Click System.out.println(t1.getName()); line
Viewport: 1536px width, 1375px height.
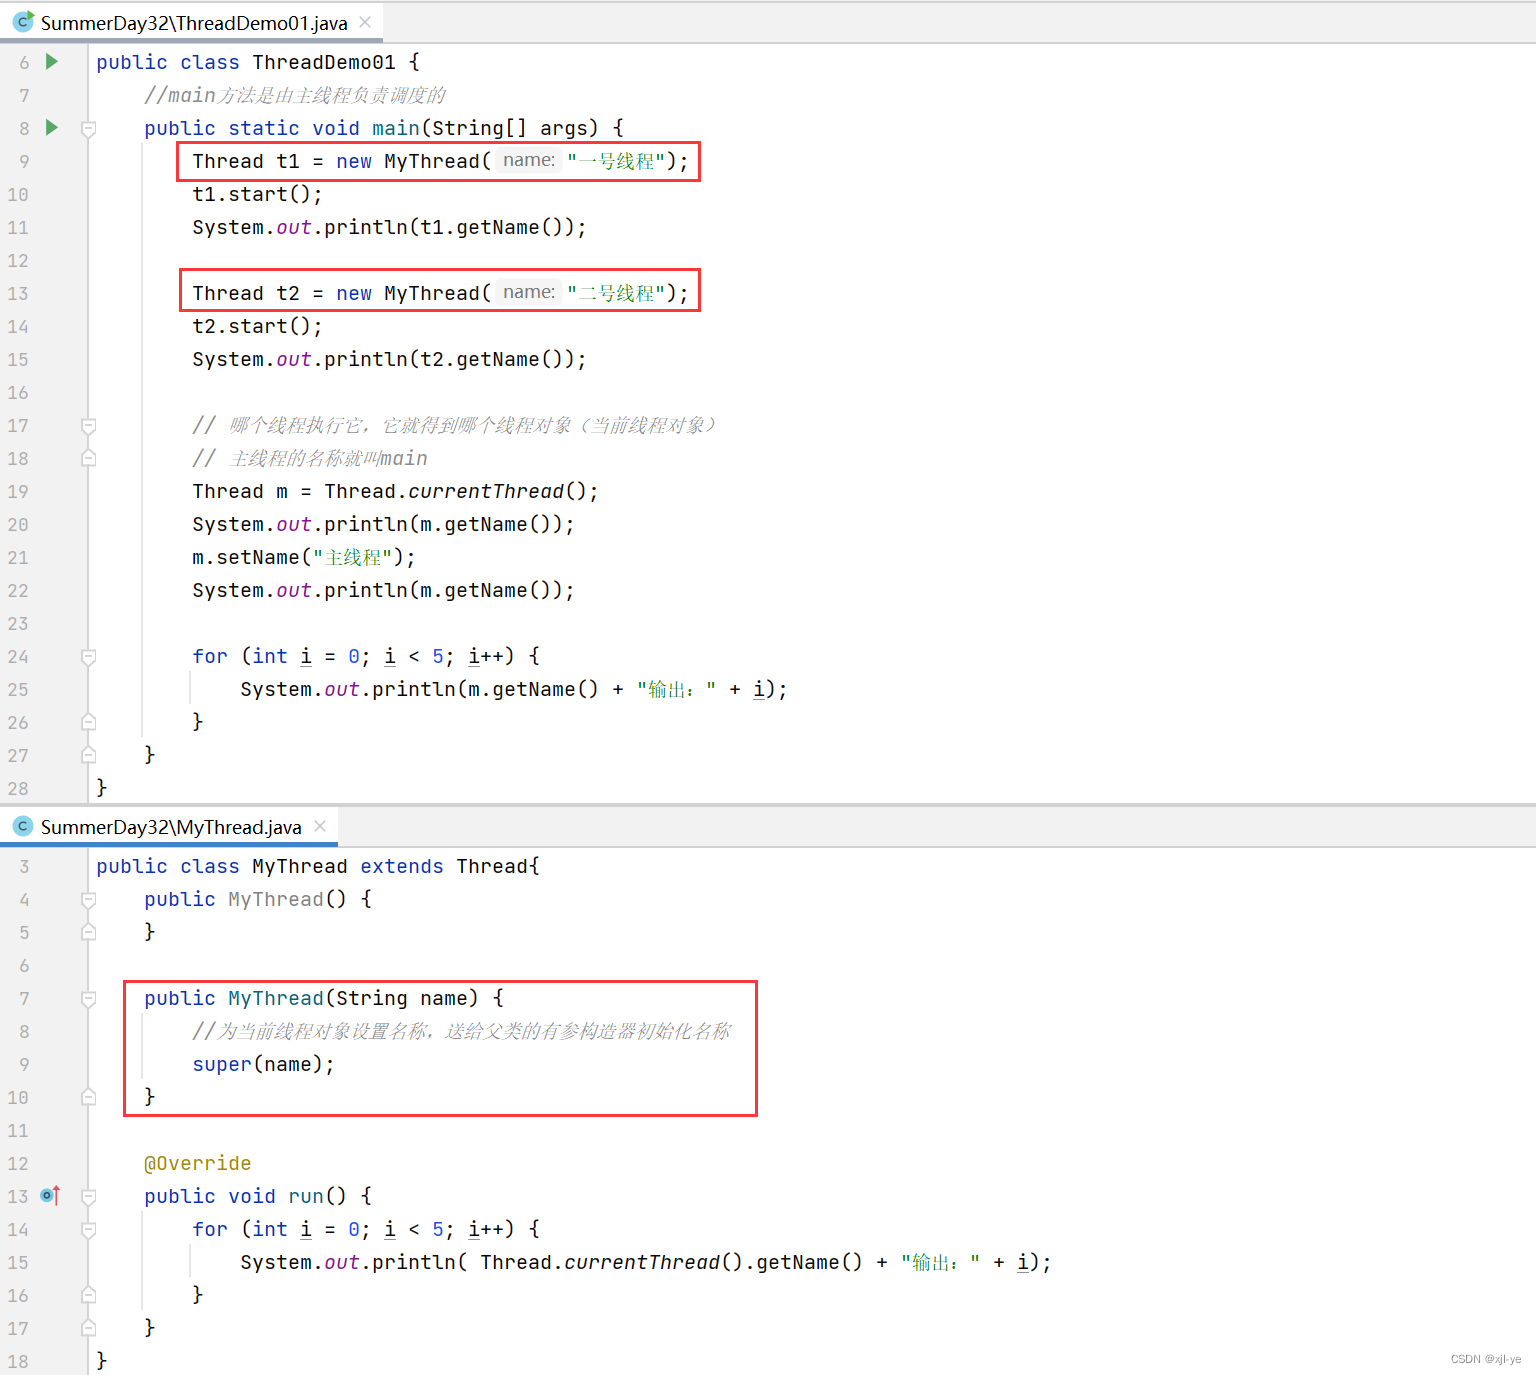tap(389, 227)
